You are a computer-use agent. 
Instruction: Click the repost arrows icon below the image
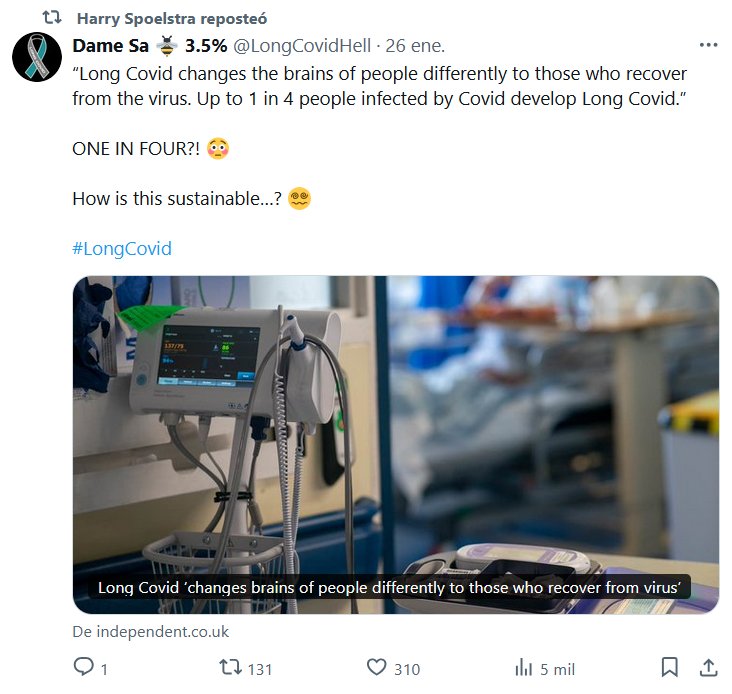[x=229, y=667]
